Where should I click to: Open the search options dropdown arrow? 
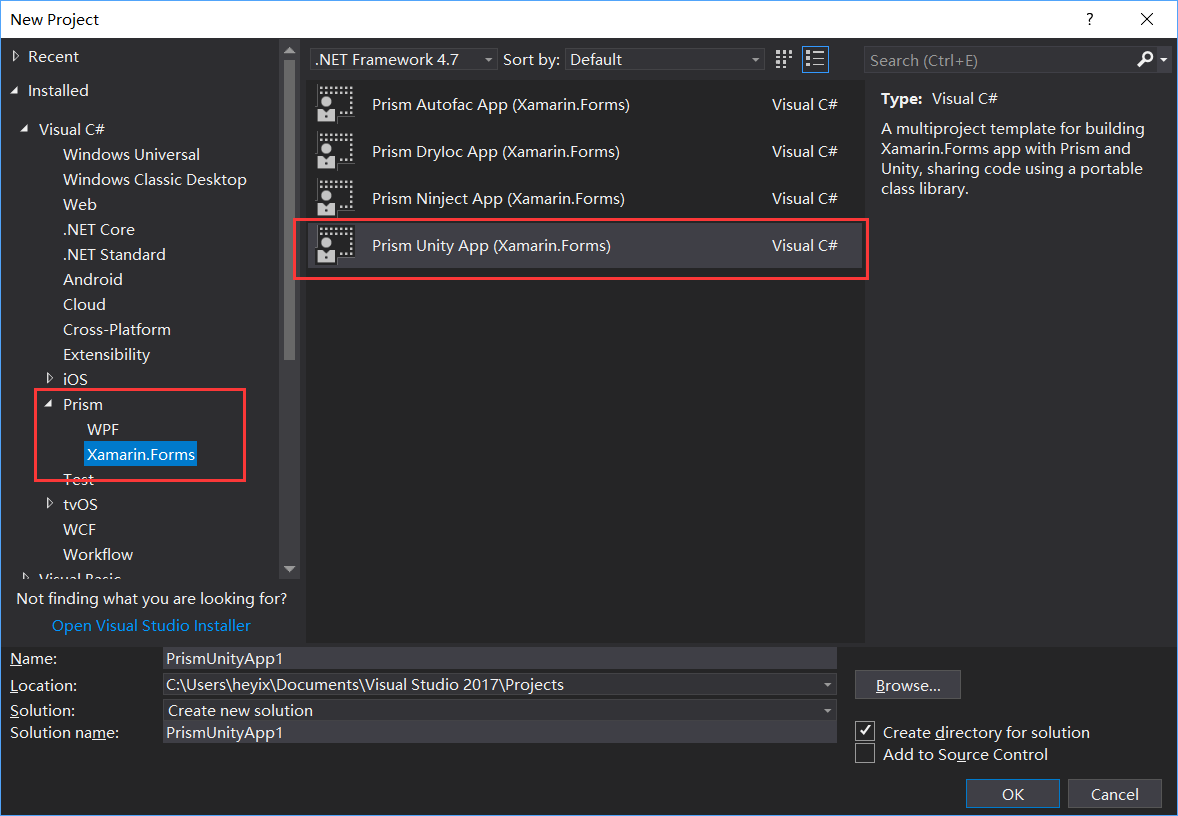(x=1164, y=60)
